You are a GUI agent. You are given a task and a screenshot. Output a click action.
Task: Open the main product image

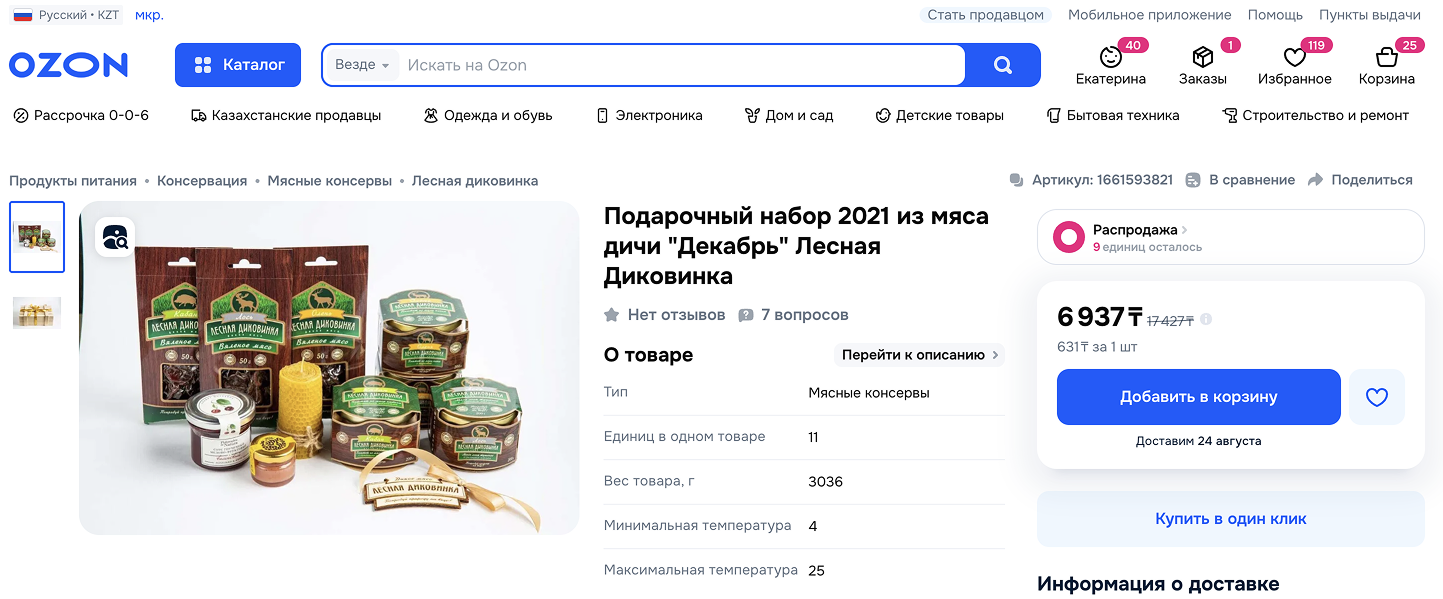pyautogui.click(x=329, y=368)
